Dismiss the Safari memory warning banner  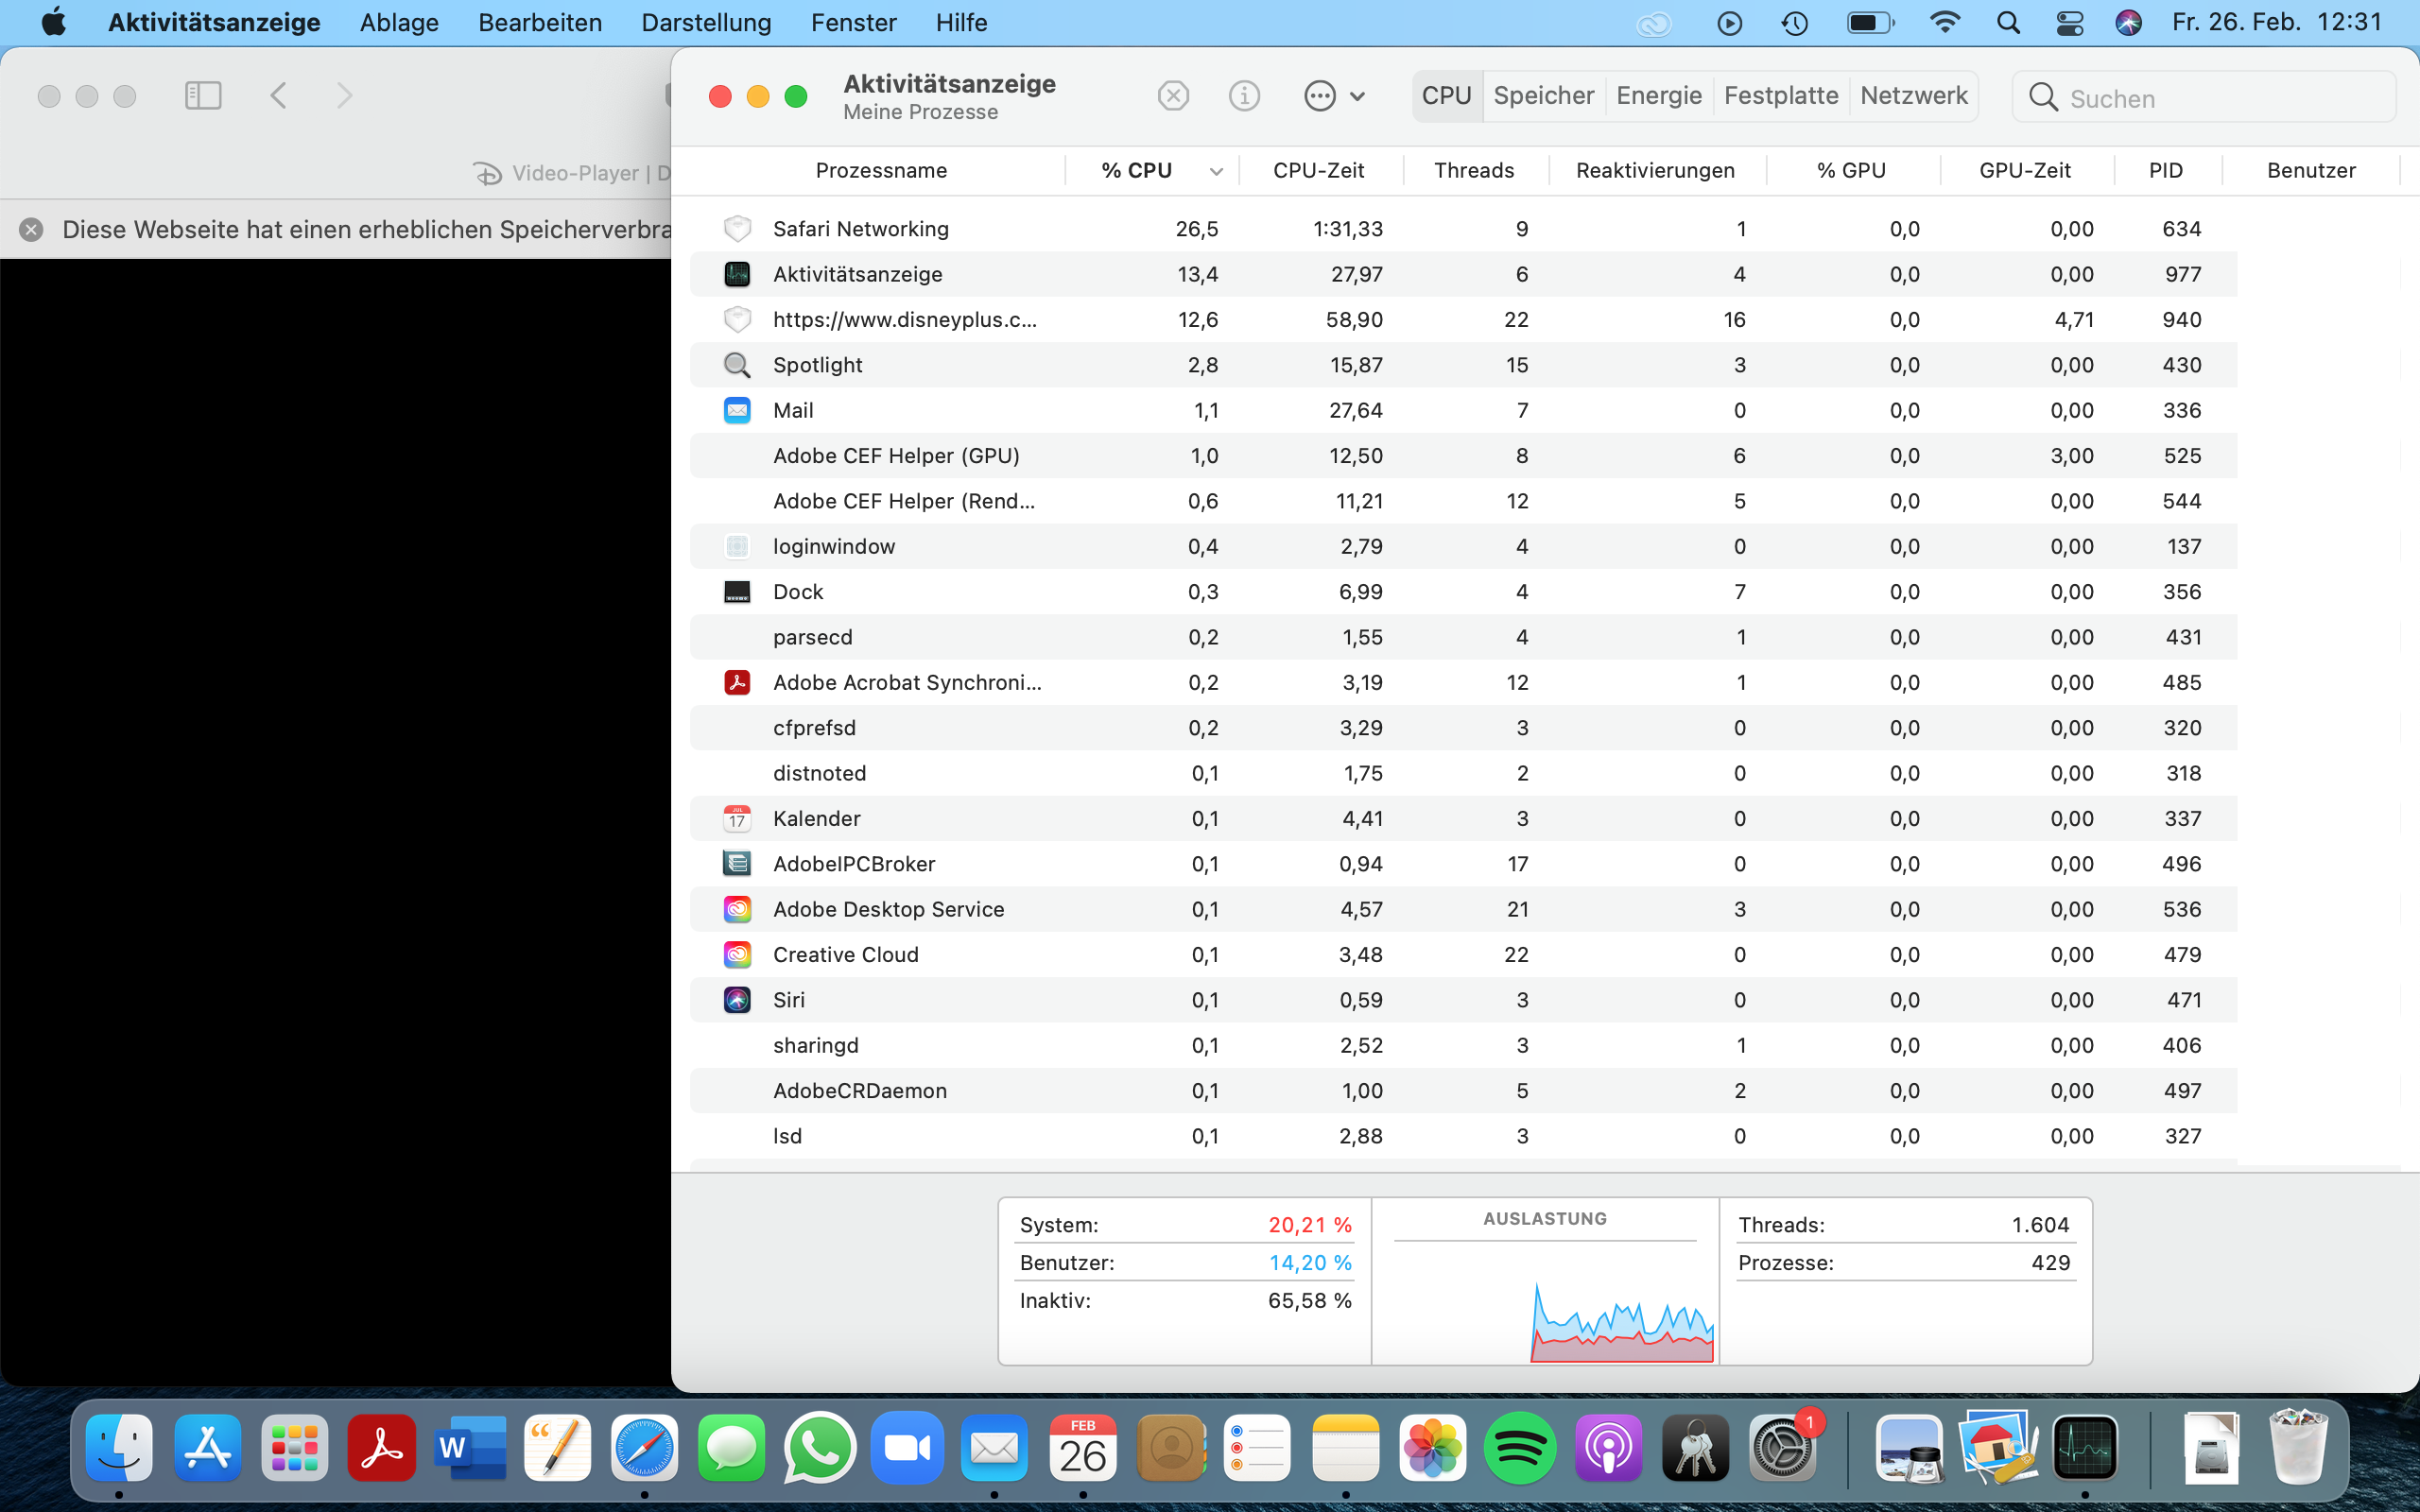(31, 230)
